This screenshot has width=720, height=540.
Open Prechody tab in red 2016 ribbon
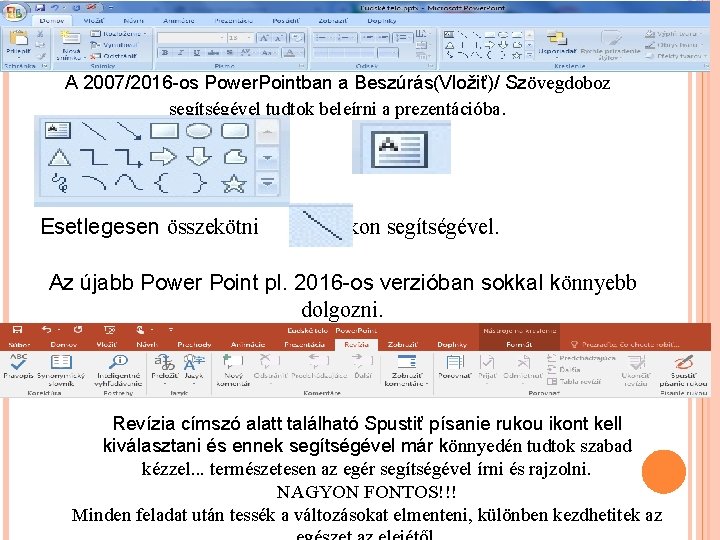click(194, 344)
